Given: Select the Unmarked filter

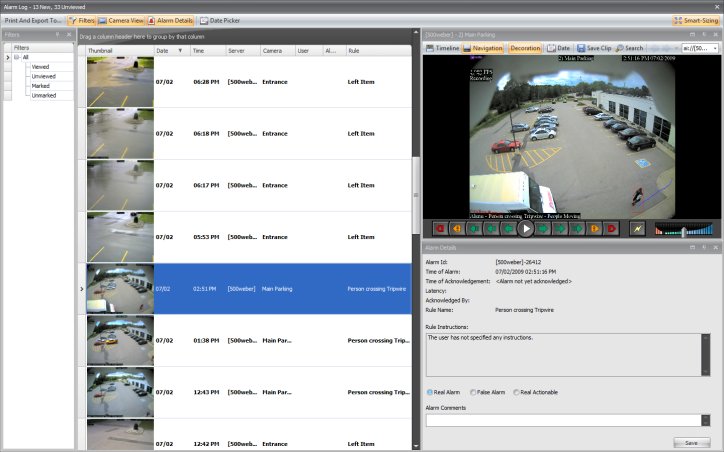Looking at the screenshot, I should (x=44, y=96).
